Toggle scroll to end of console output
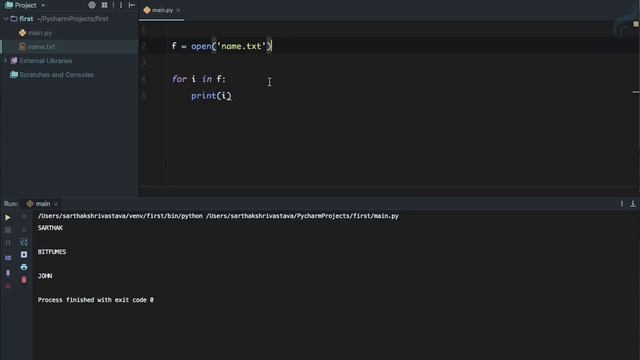640x360 pixels. pos(24,254)
